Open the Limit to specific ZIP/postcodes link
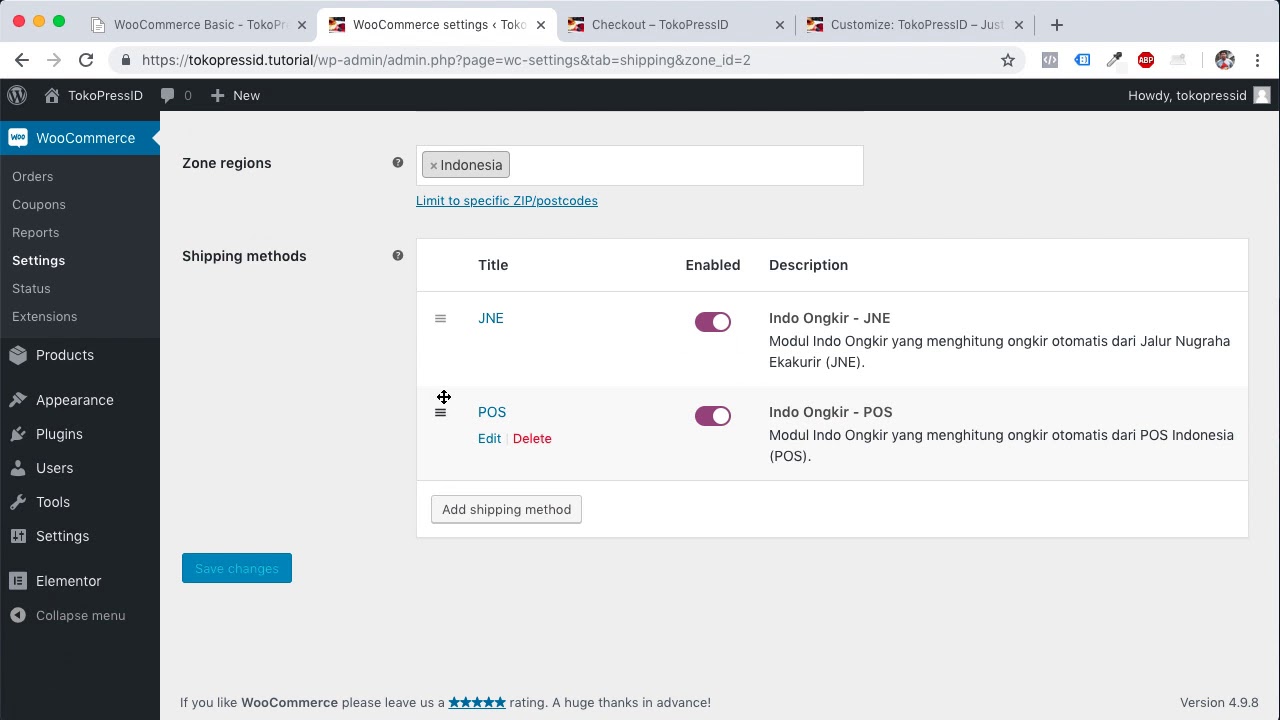The width and height of the screenshot is (1280, 720). pyautogui.click(x=507, y=200)
